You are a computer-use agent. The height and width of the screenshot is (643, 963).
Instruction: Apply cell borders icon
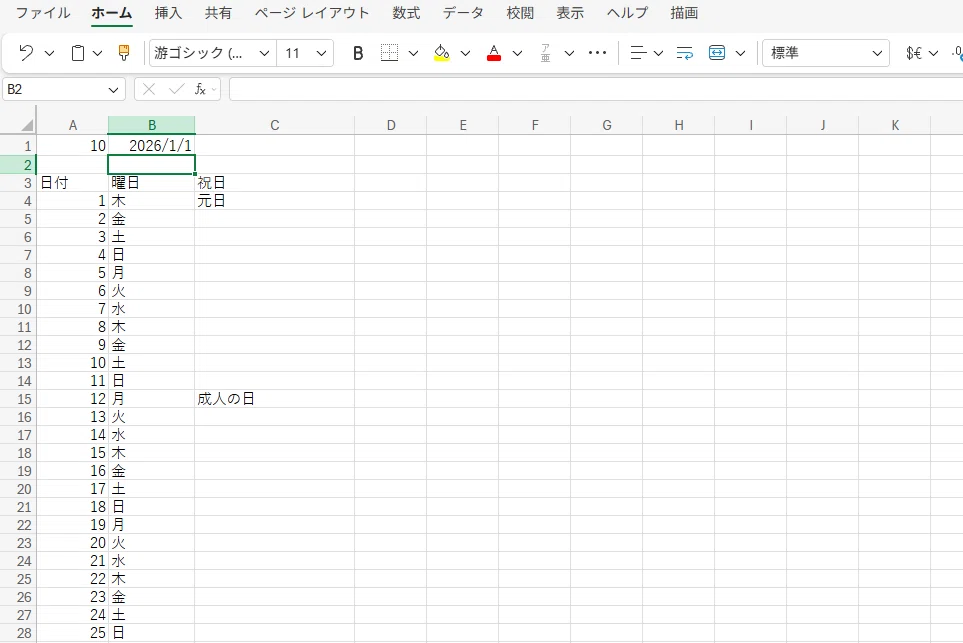click(x=389, y=53)
